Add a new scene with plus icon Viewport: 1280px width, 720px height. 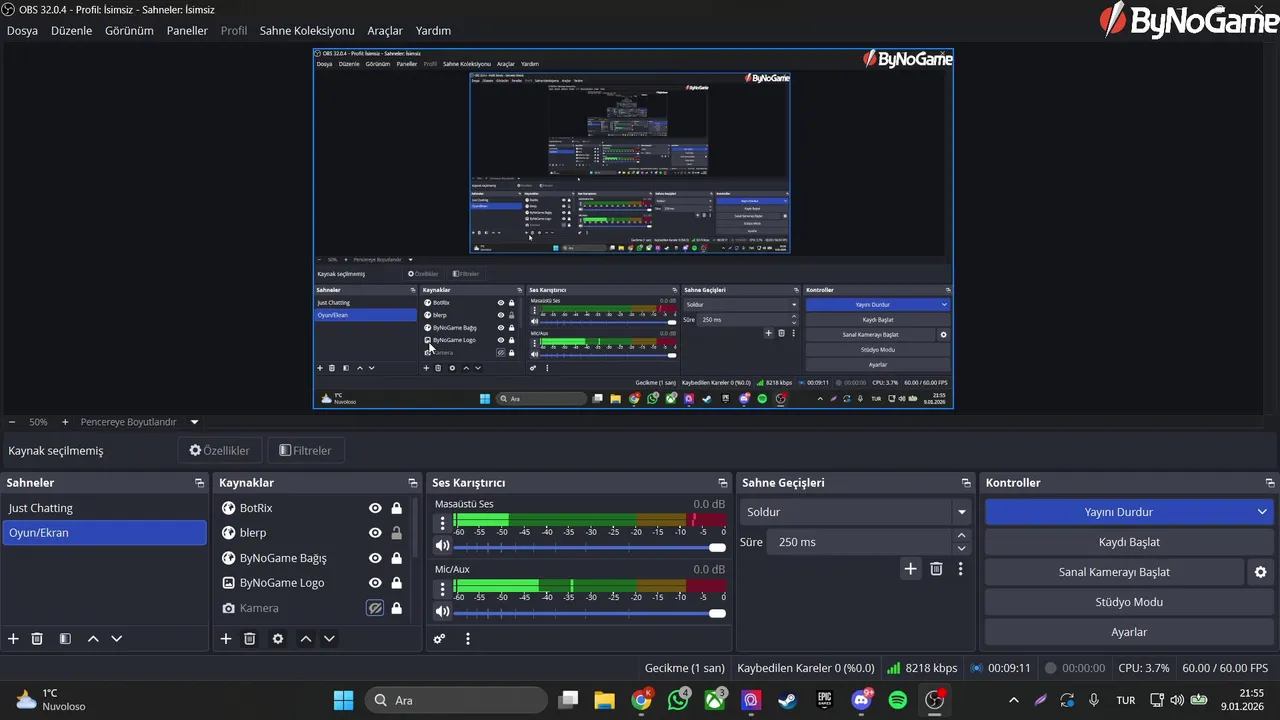13,639
